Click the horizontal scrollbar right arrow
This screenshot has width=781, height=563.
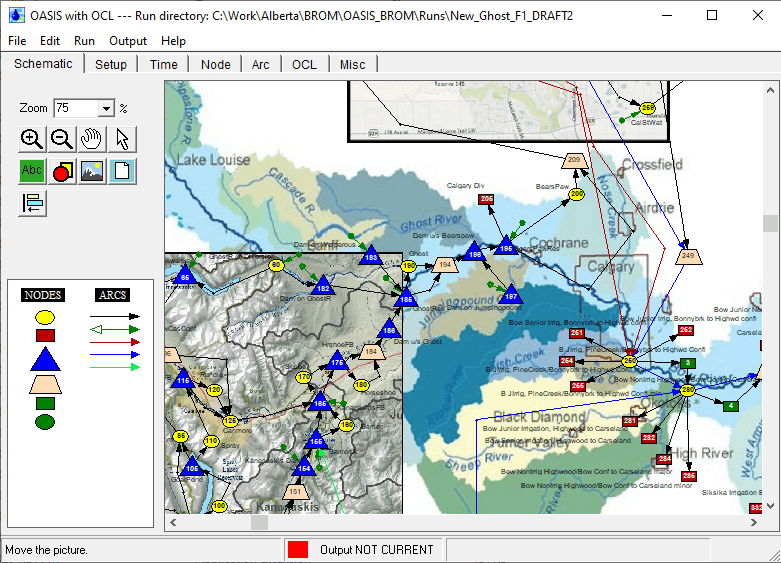tap(754, 522)
